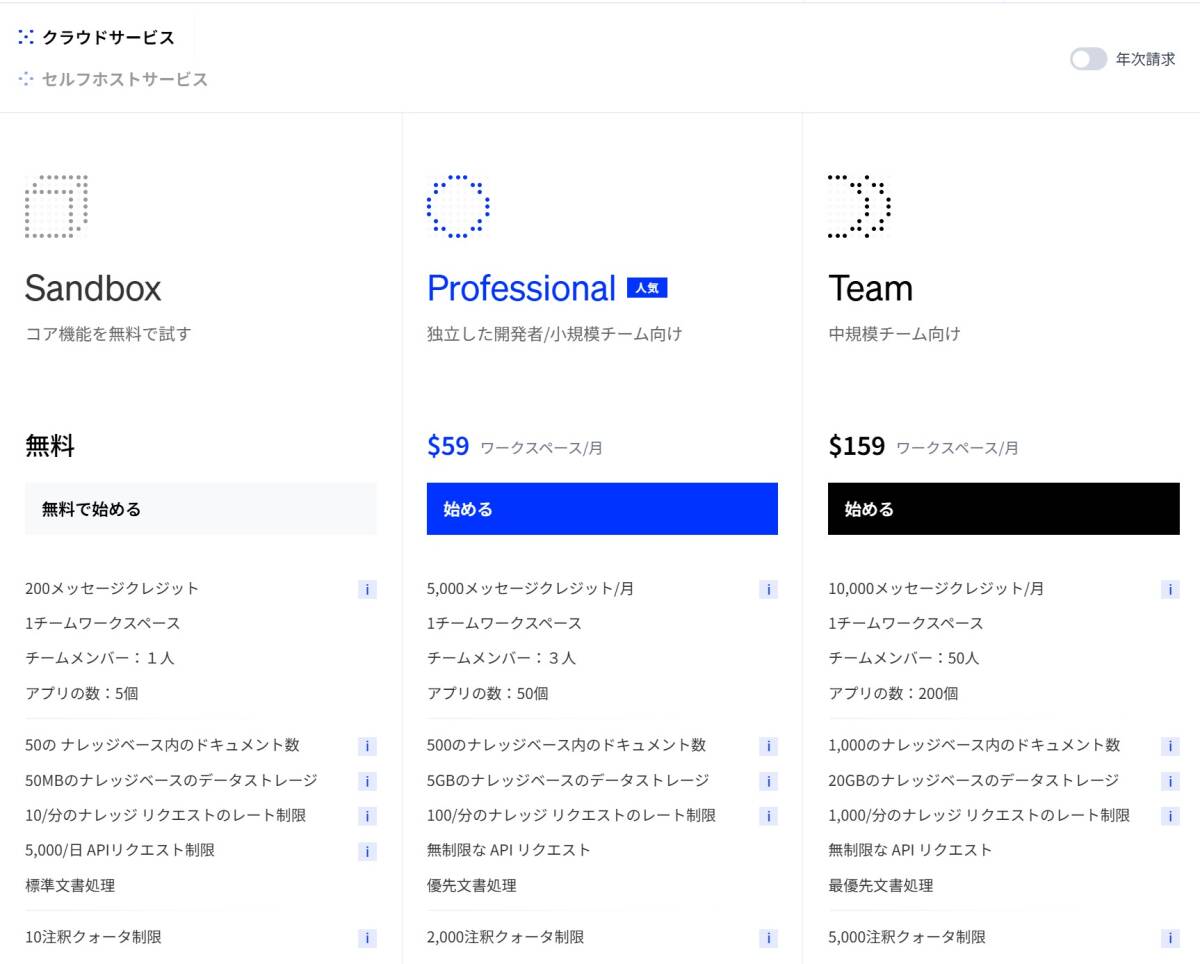Click the 人気 badge next to Professional
Viewport: 1200px width, 964px height.
[x=647, y=288]
